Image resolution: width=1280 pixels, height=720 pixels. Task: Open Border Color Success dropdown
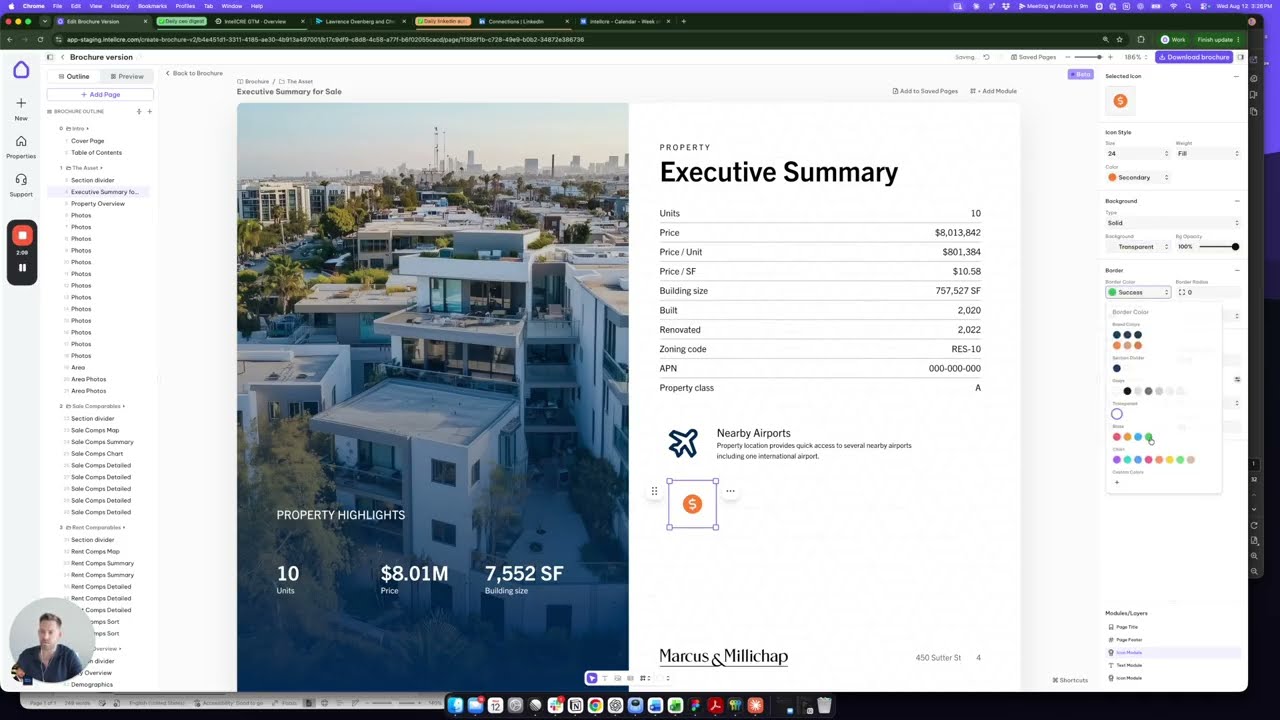pyautogui.click(x=1138, y=292)
